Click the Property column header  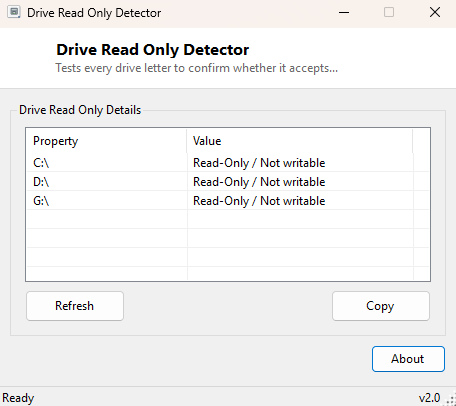tap(107, 141)
